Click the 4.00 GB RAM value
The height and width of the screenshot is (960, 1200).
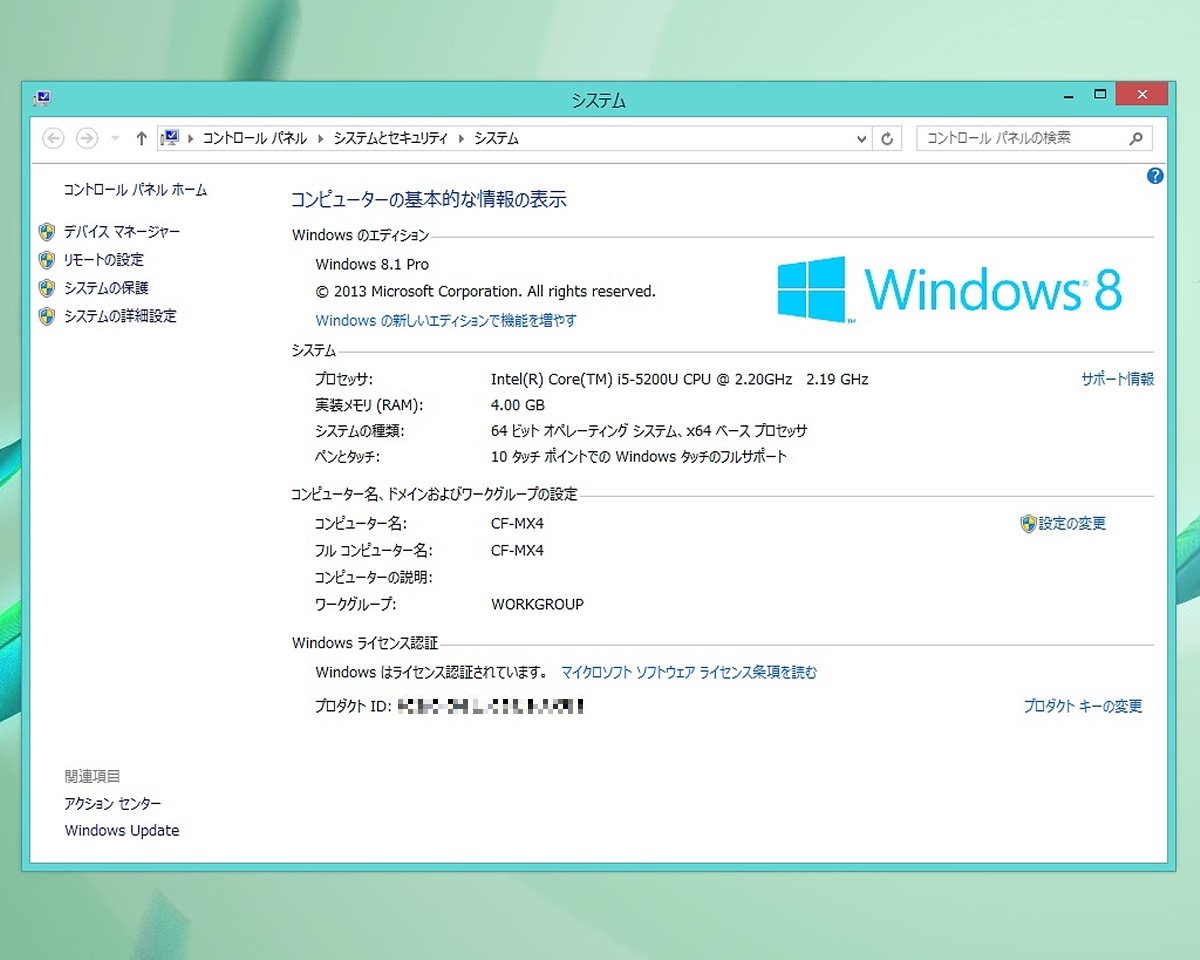click(x=518, y=405)
